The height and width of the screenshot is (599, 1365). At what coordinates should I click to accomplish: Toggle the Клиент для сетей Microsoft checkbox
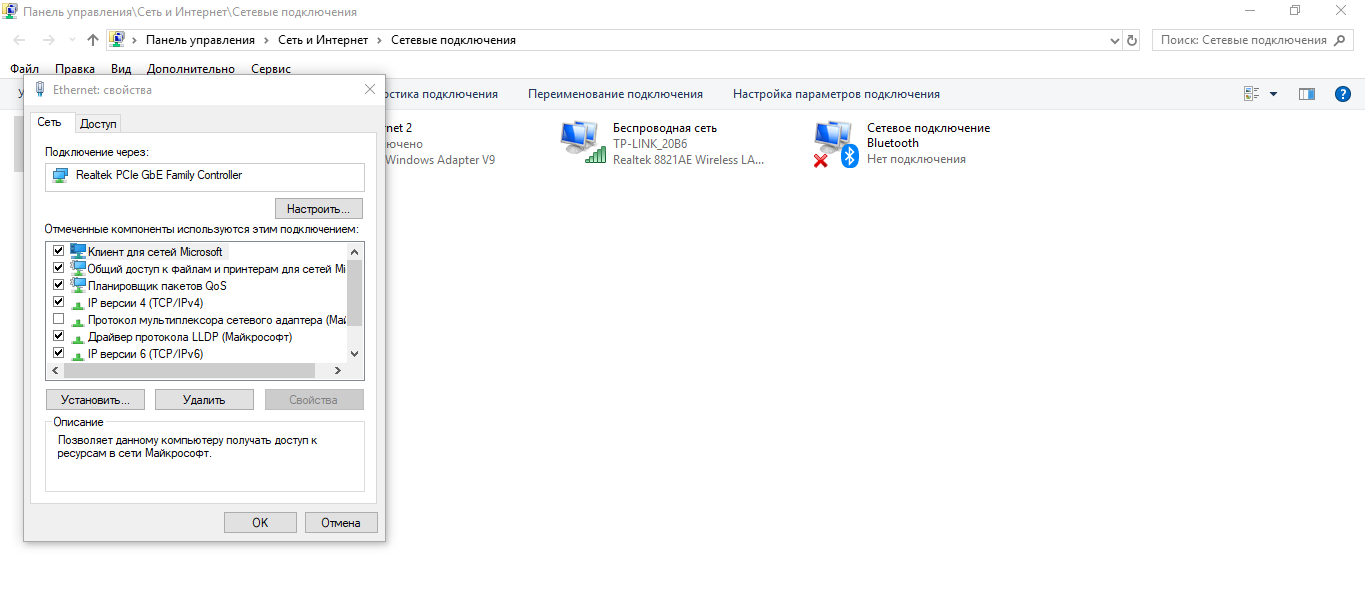[58, 251]
